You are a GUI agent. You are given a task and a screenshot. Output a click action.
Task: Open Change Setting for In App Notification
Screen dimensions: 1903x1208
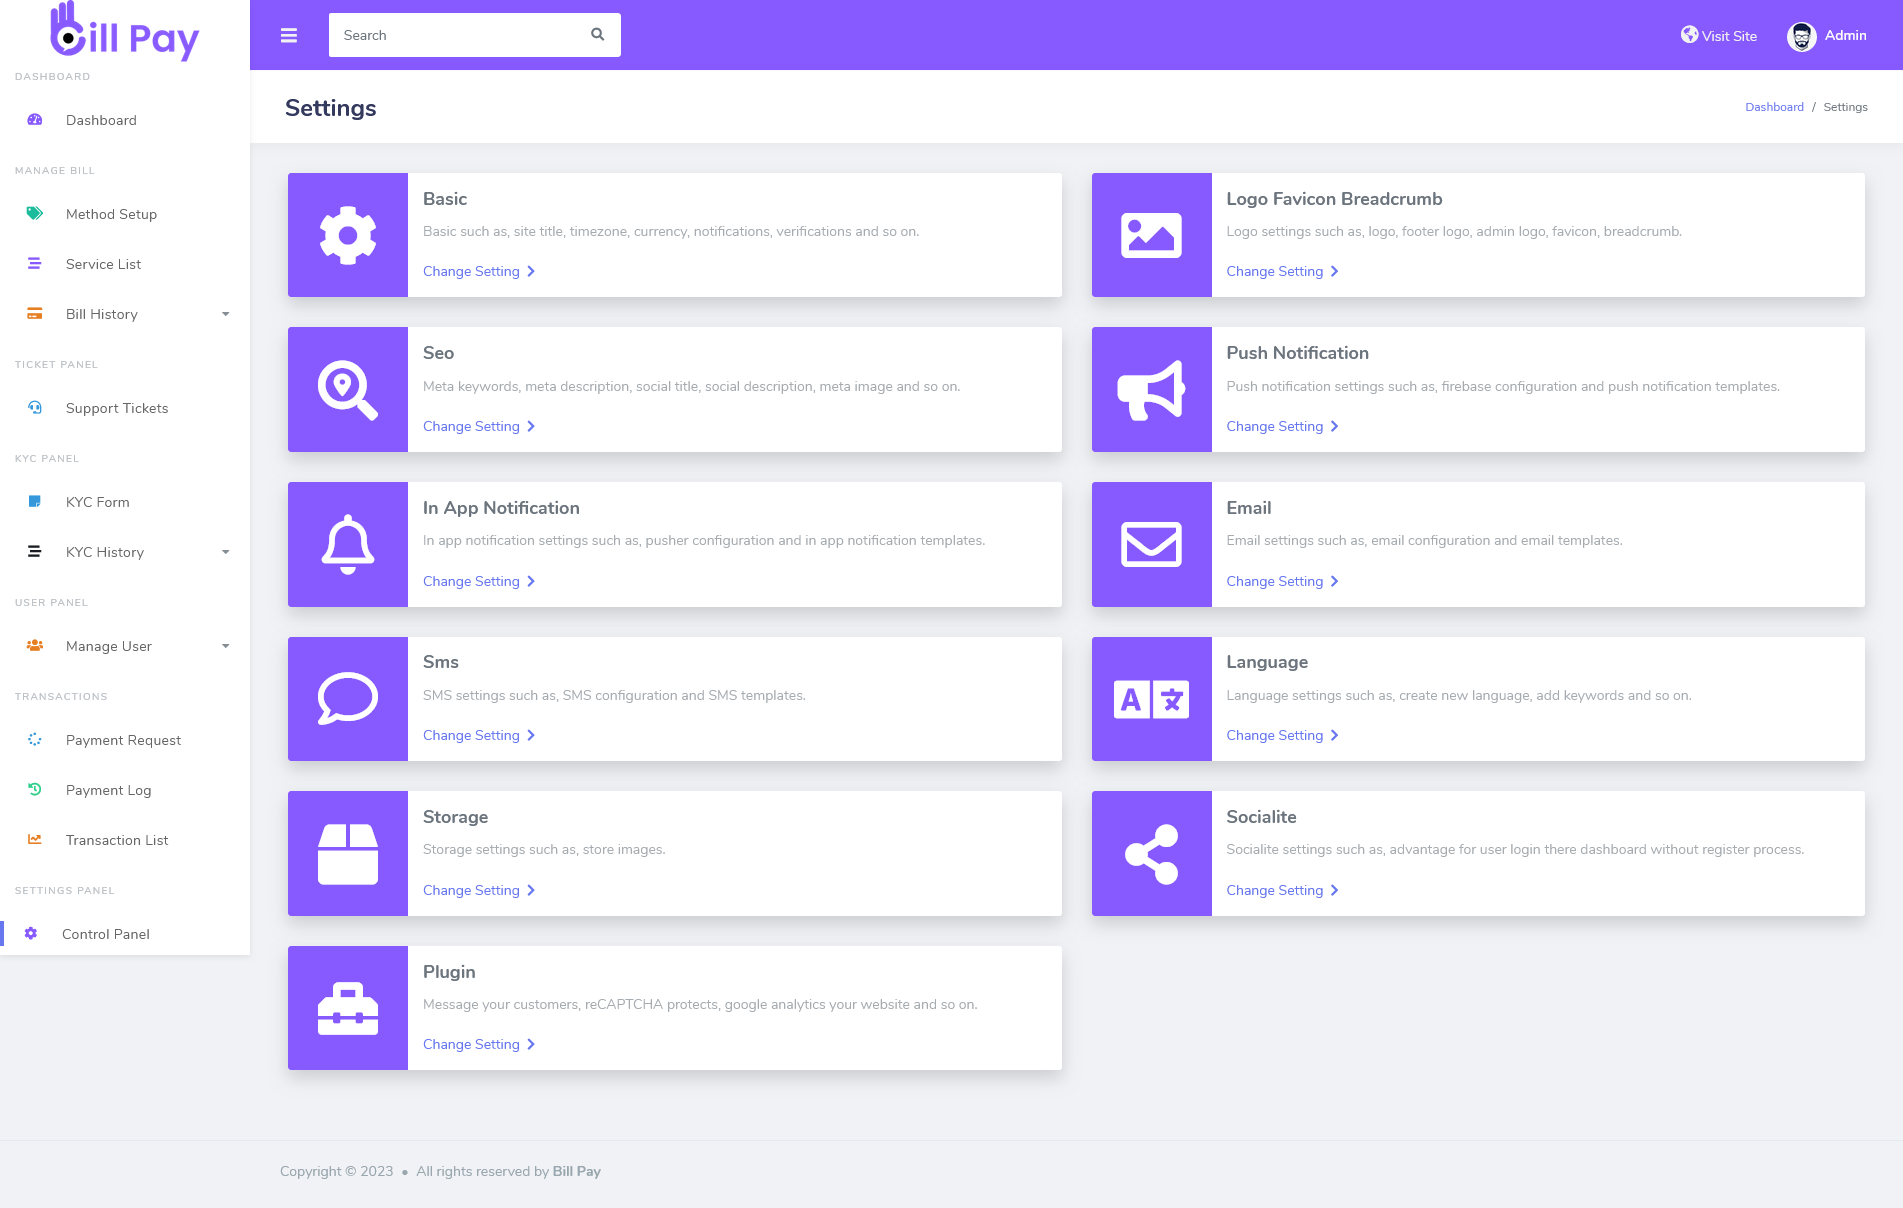pos(479,581)
